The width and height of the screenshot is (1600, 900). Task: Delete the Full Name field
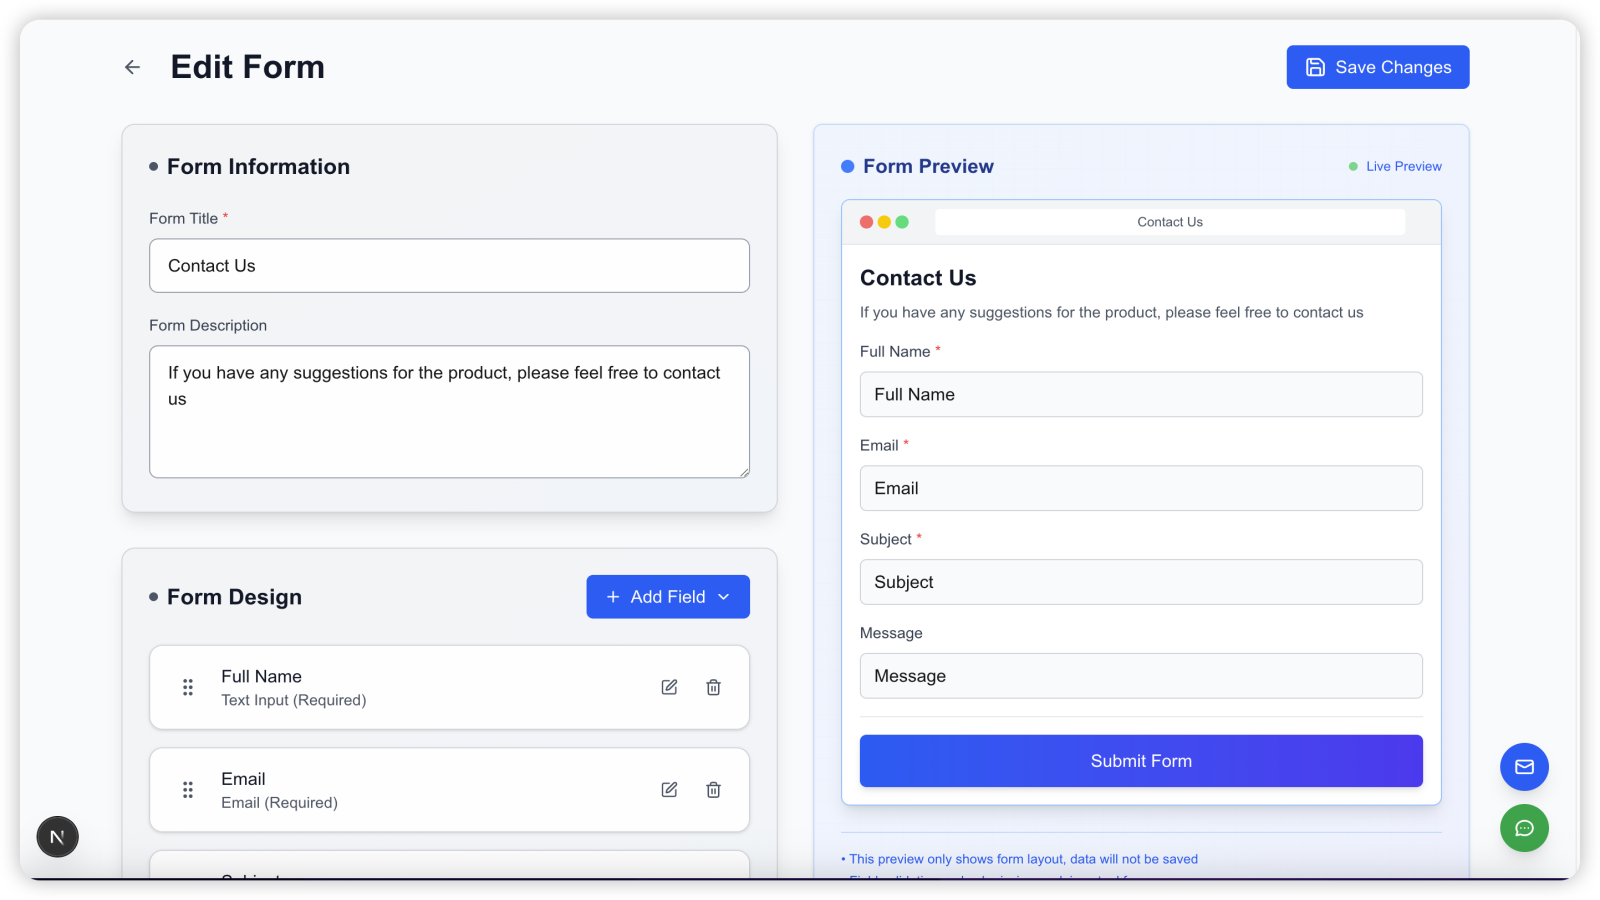coord(713,687)
